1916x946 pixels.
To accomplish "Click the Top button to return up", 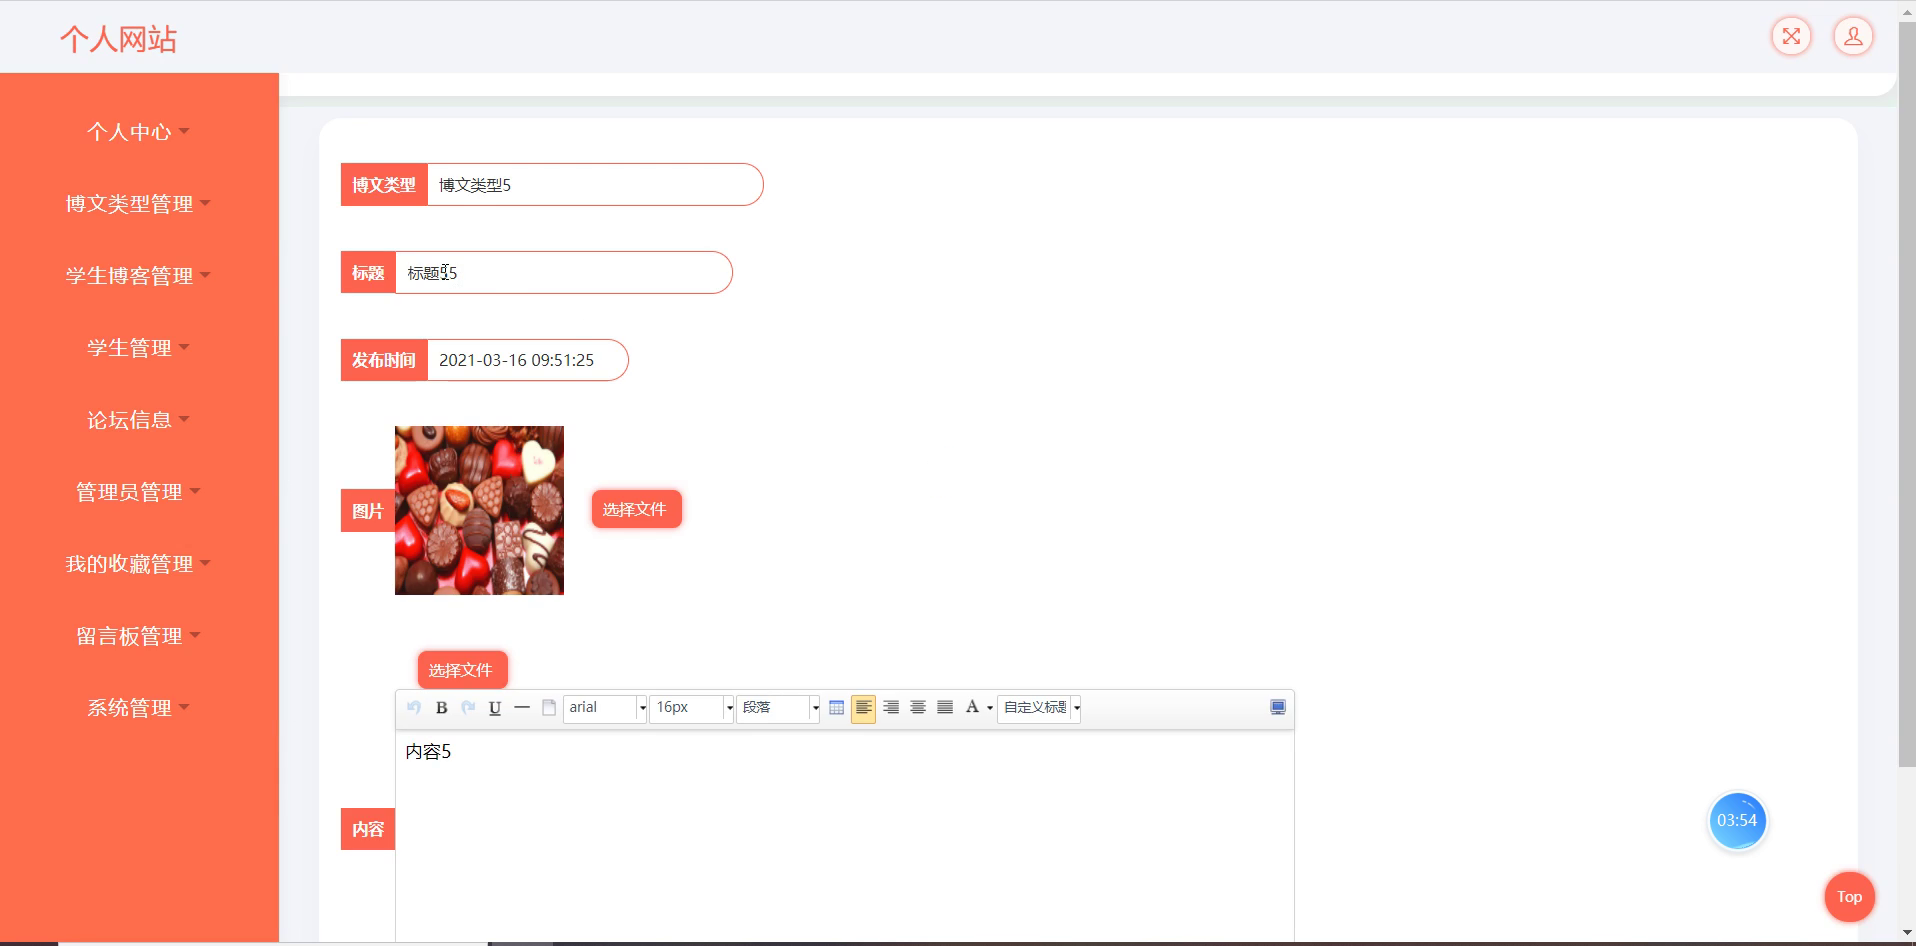I will coord(1849,897).
